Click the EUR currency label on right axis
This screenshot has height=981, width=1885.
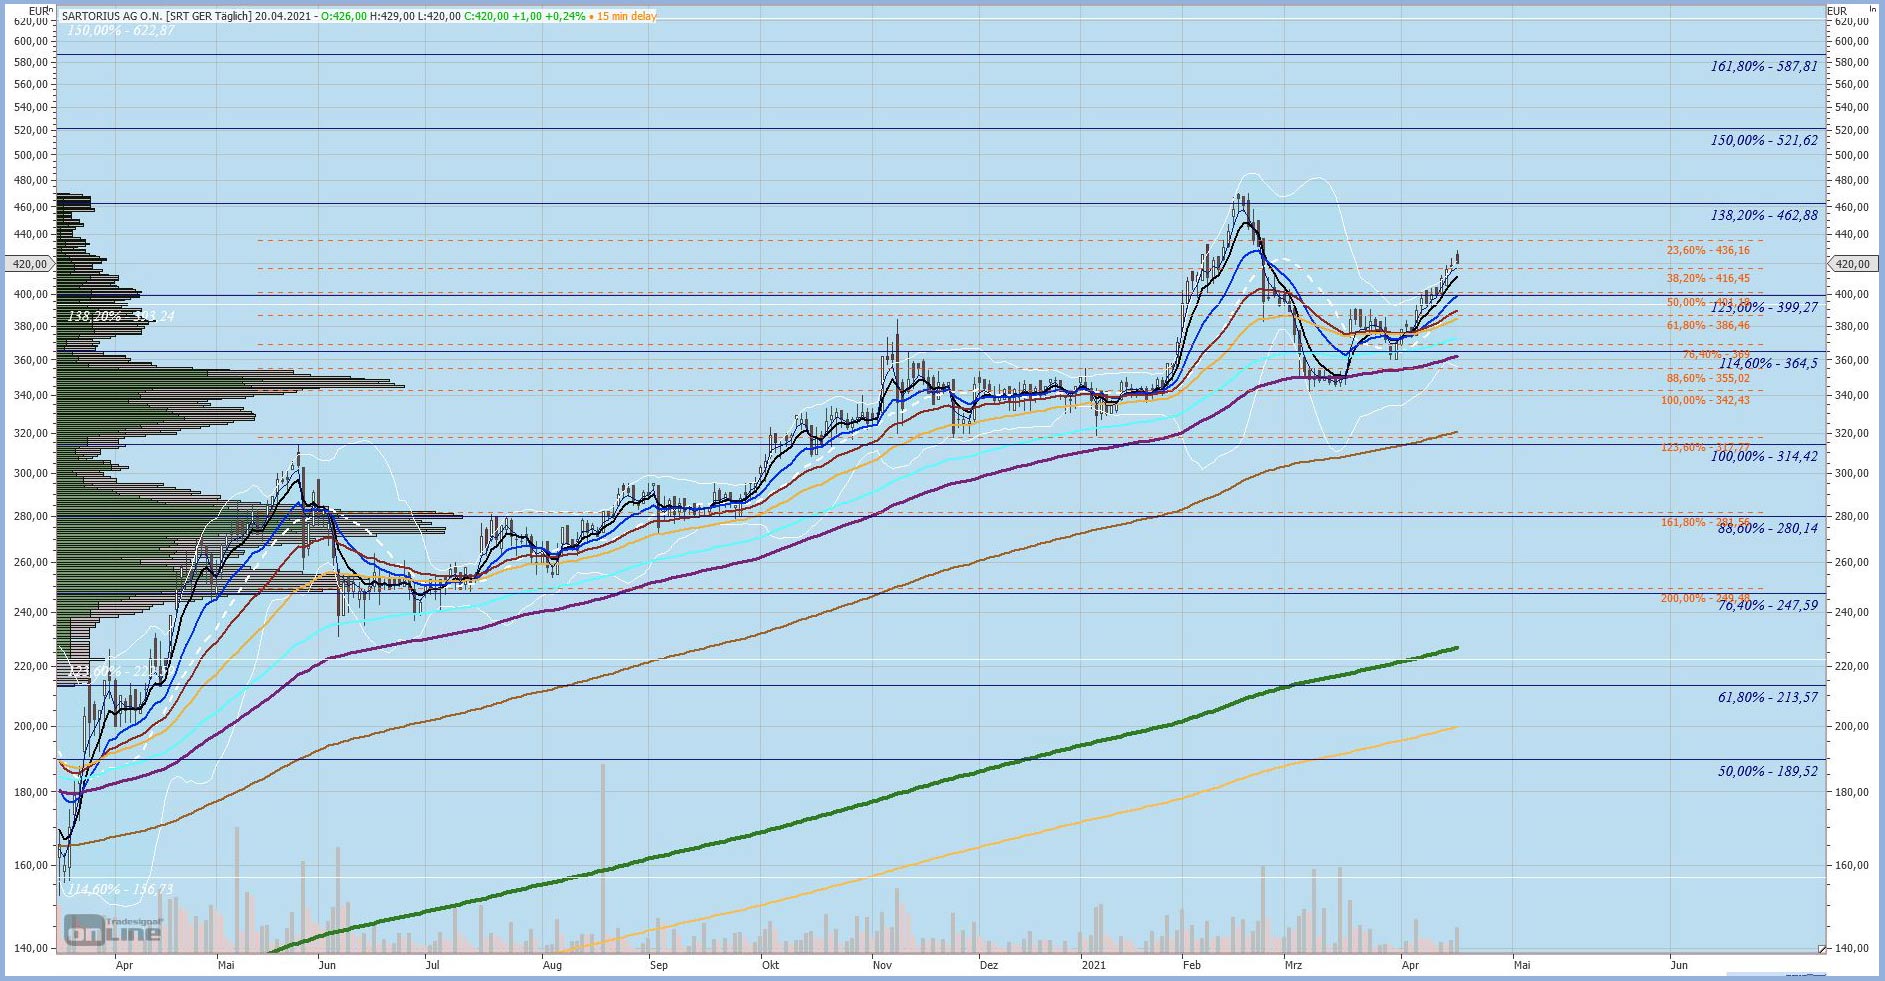[x=1838, y=11]
